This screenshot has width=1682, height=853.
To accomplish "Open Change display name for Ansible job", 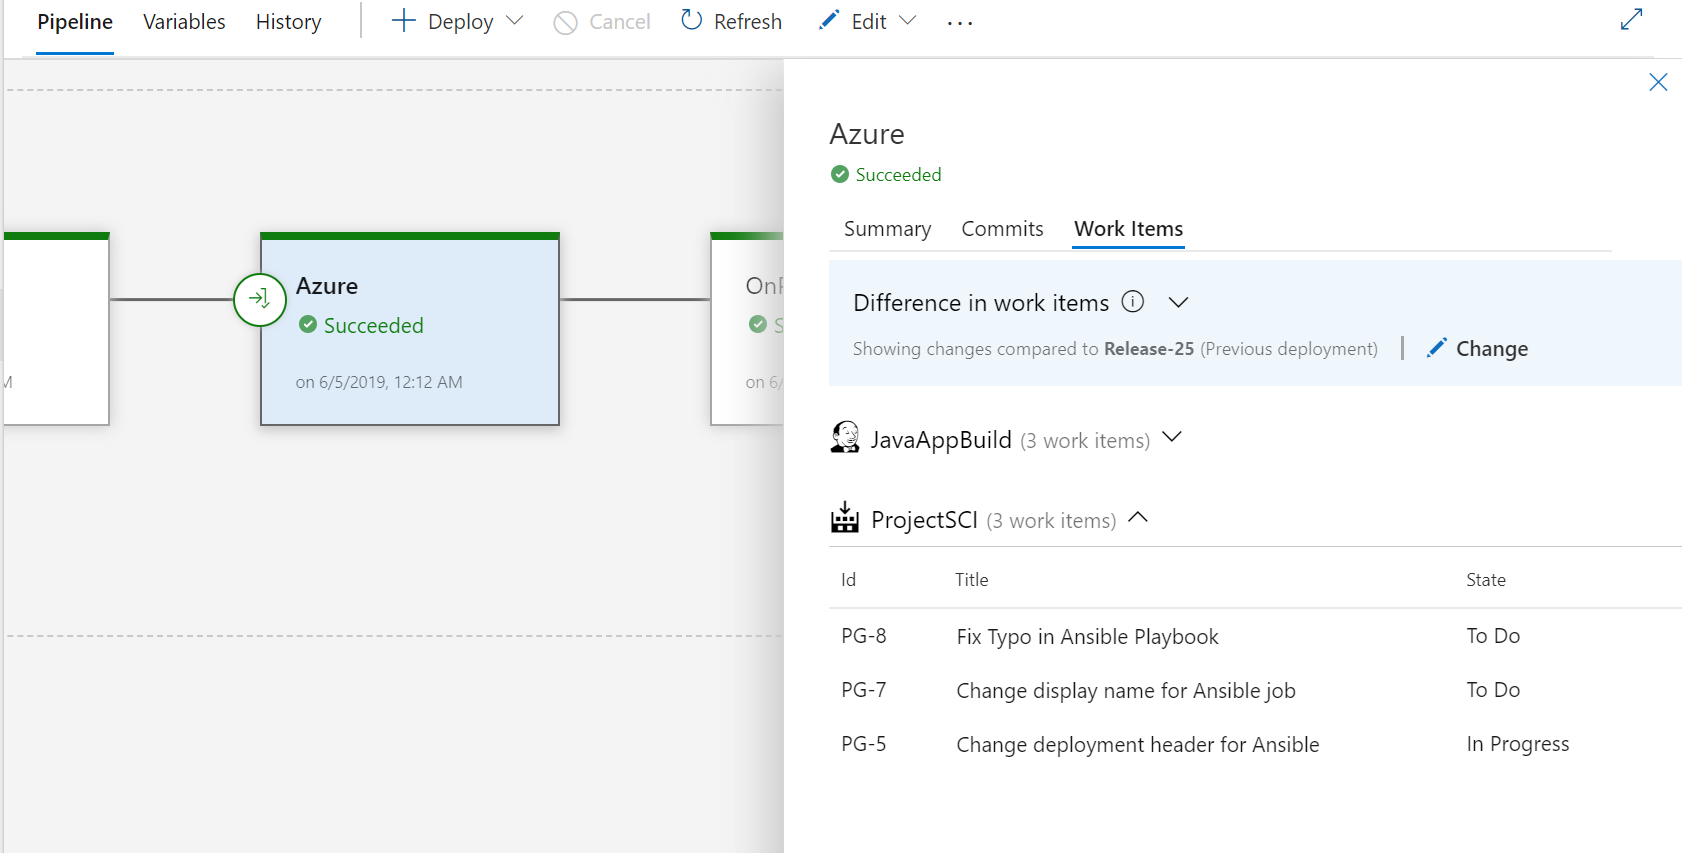I will (1126, 691).
